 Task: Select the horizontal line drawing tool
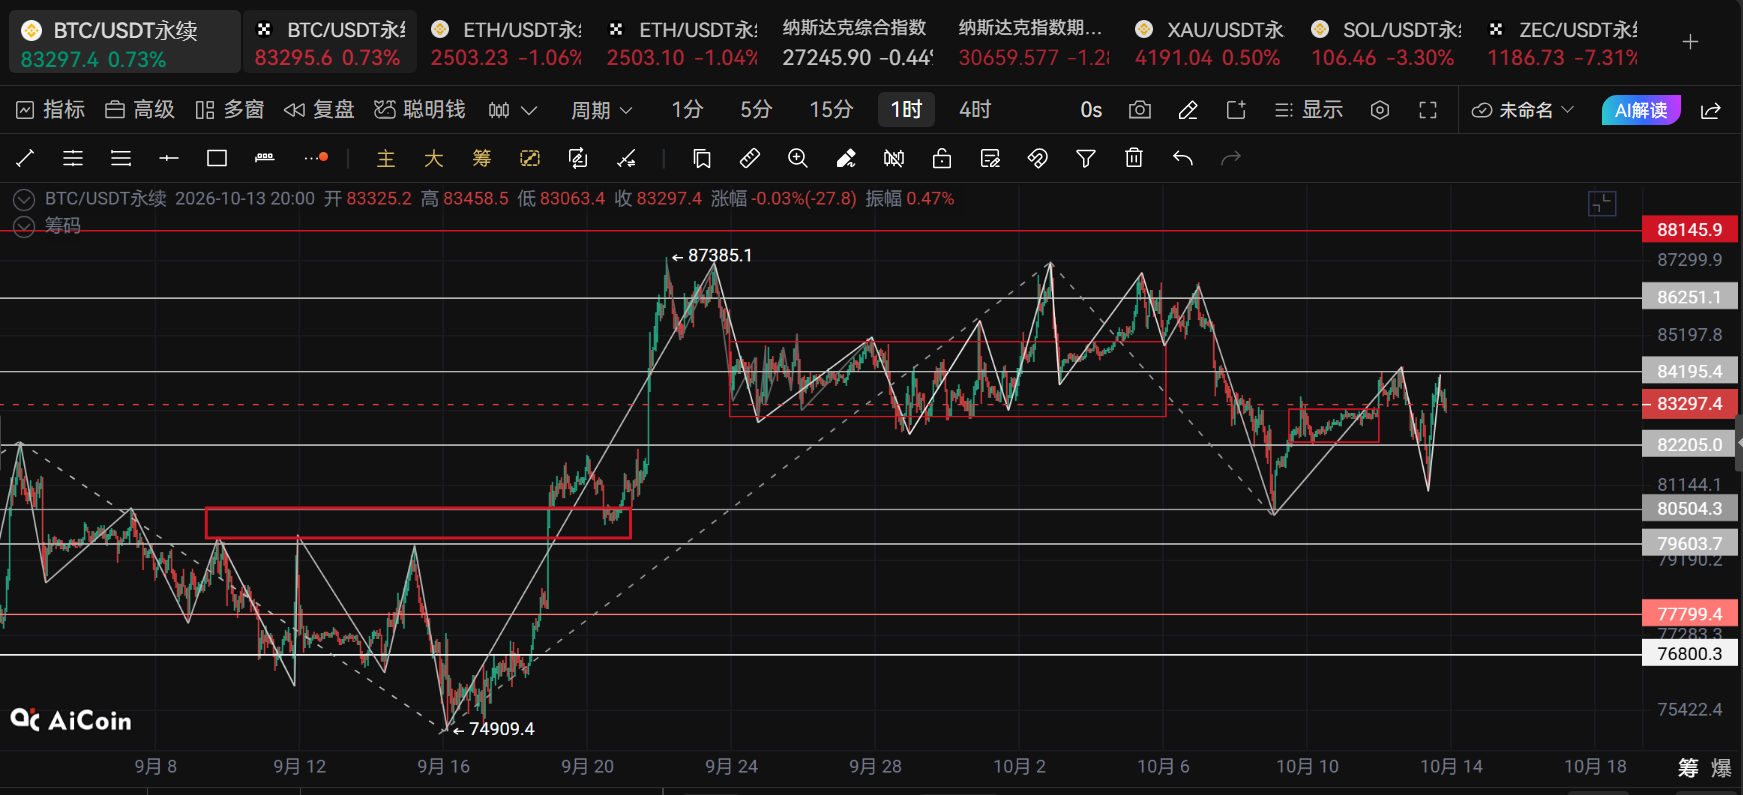pos(169,158)
